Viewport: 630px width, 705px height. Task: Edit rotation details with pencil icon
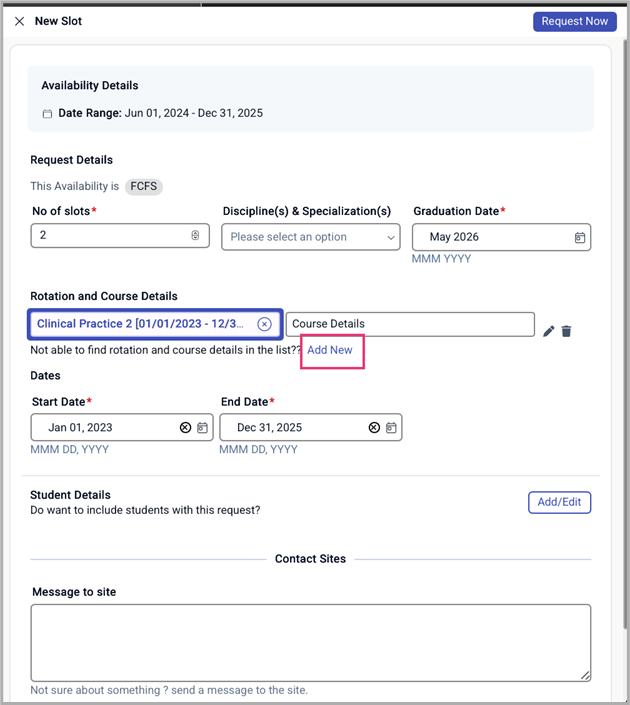click(x=548, y=331)
